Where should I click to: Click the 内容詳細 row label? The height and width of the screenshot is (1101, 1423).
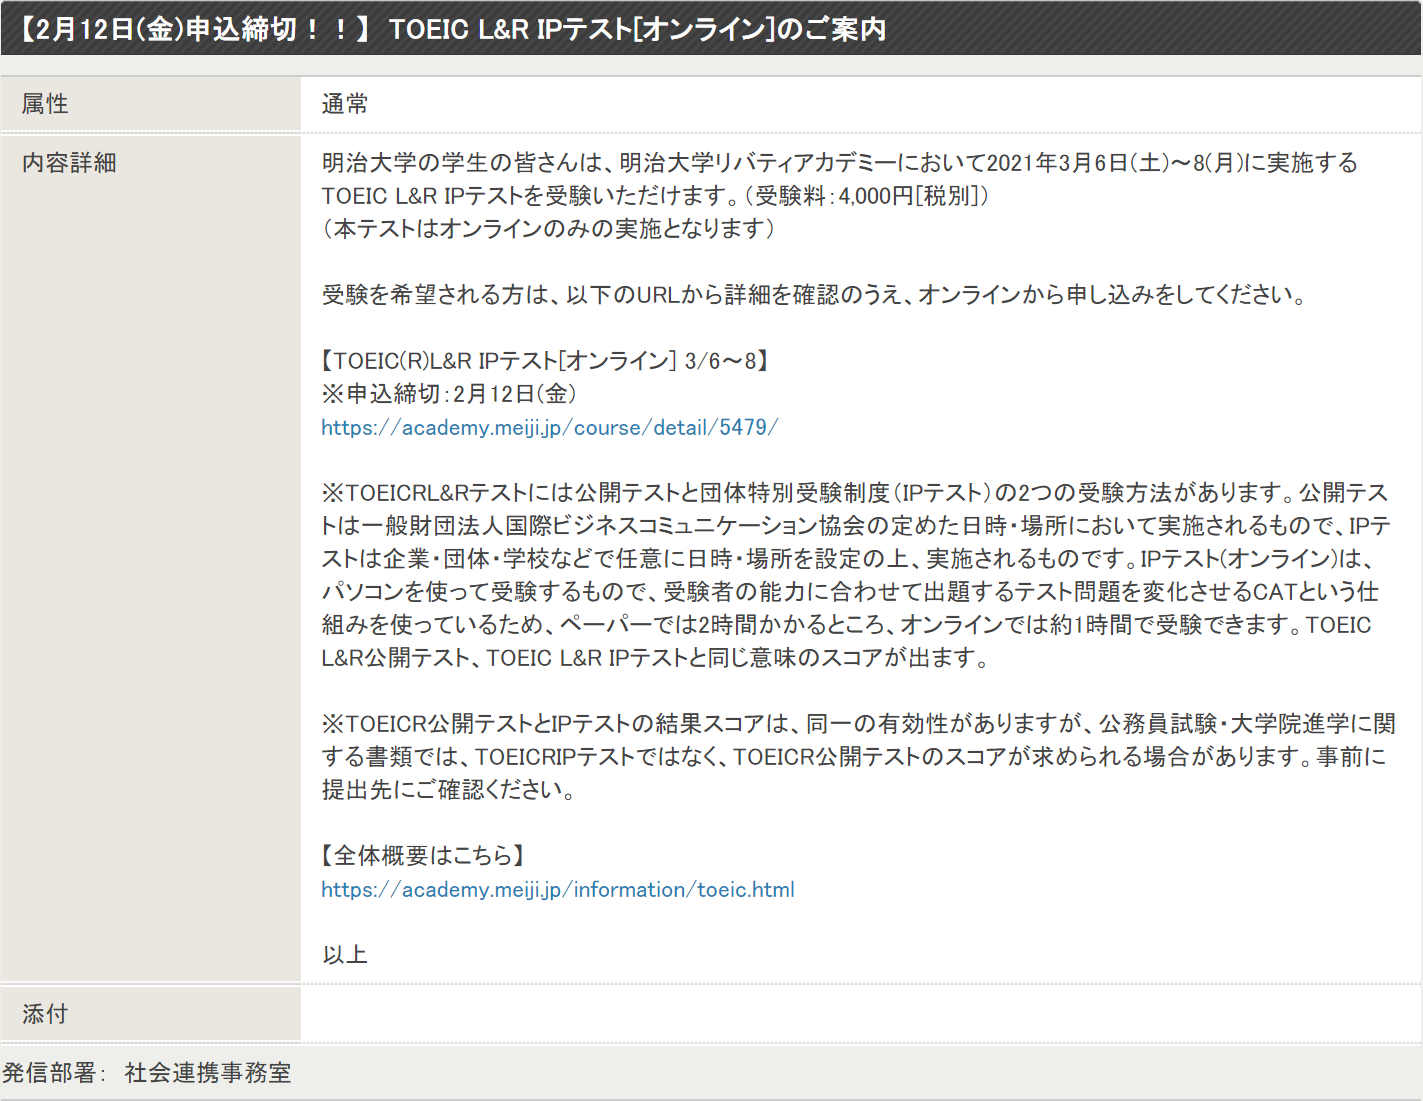(70, 163)
